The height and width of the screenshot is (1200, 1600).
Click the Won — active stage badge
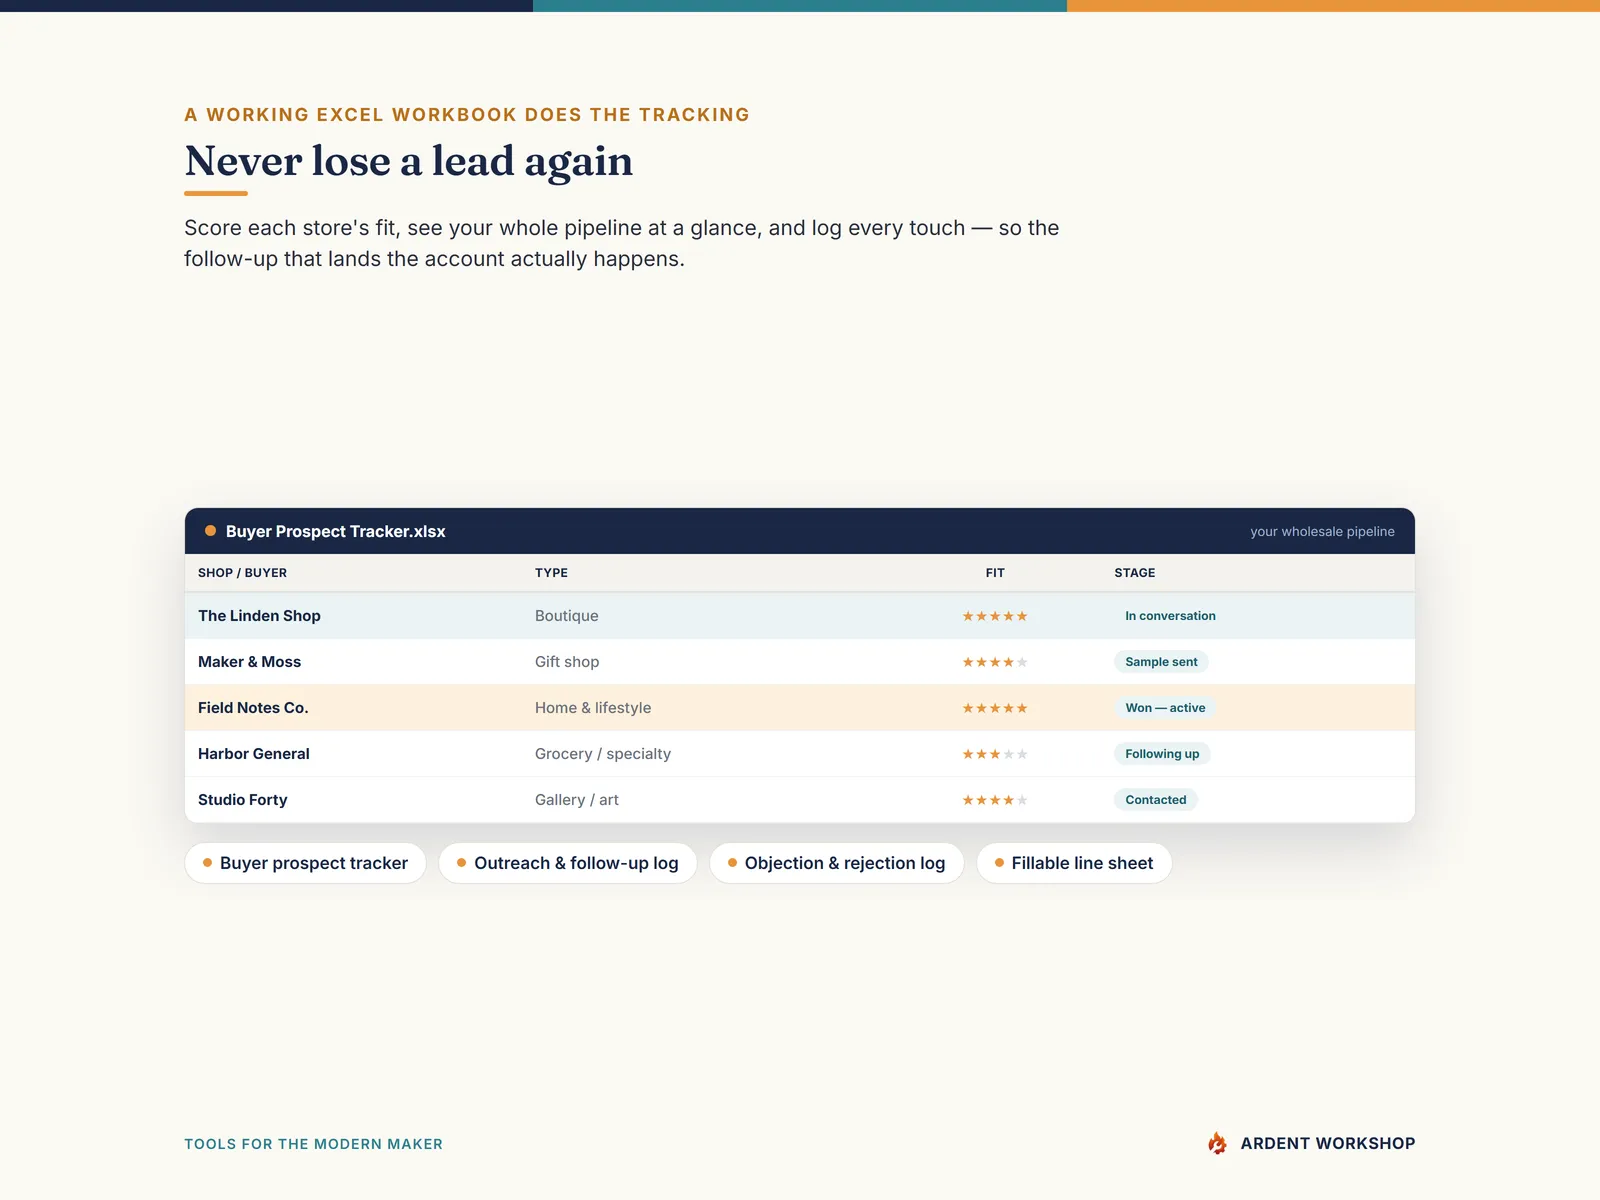point(1165,708)
